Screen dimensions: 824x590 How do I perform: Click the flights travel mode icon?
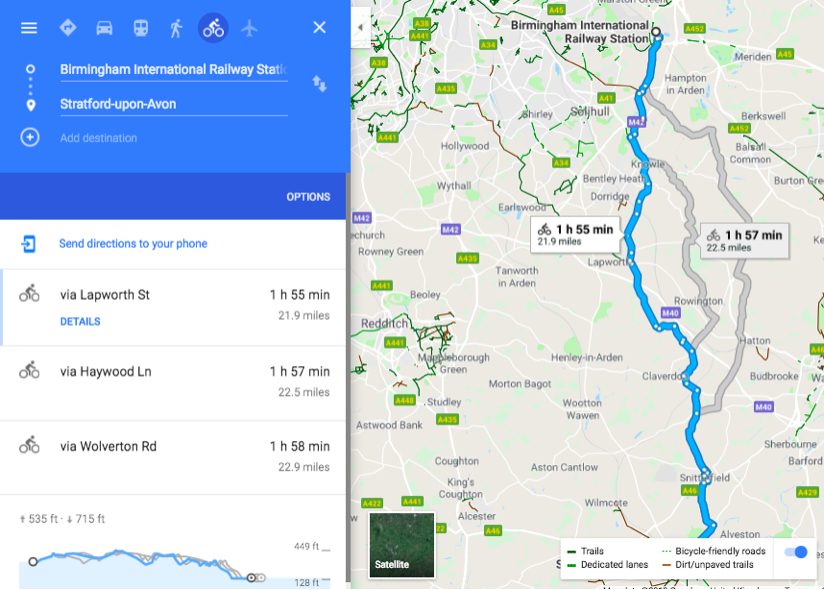[249, 27]
